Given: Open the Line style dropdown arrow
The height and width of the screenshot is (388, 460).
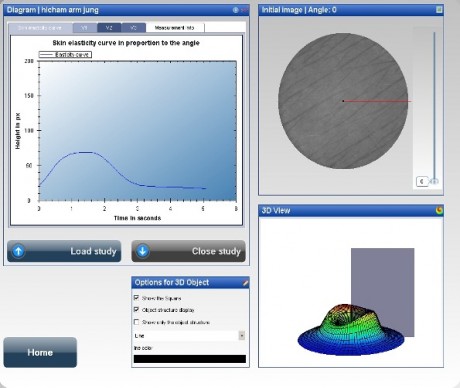Looking at the screenshot, I should coord(242,336).
